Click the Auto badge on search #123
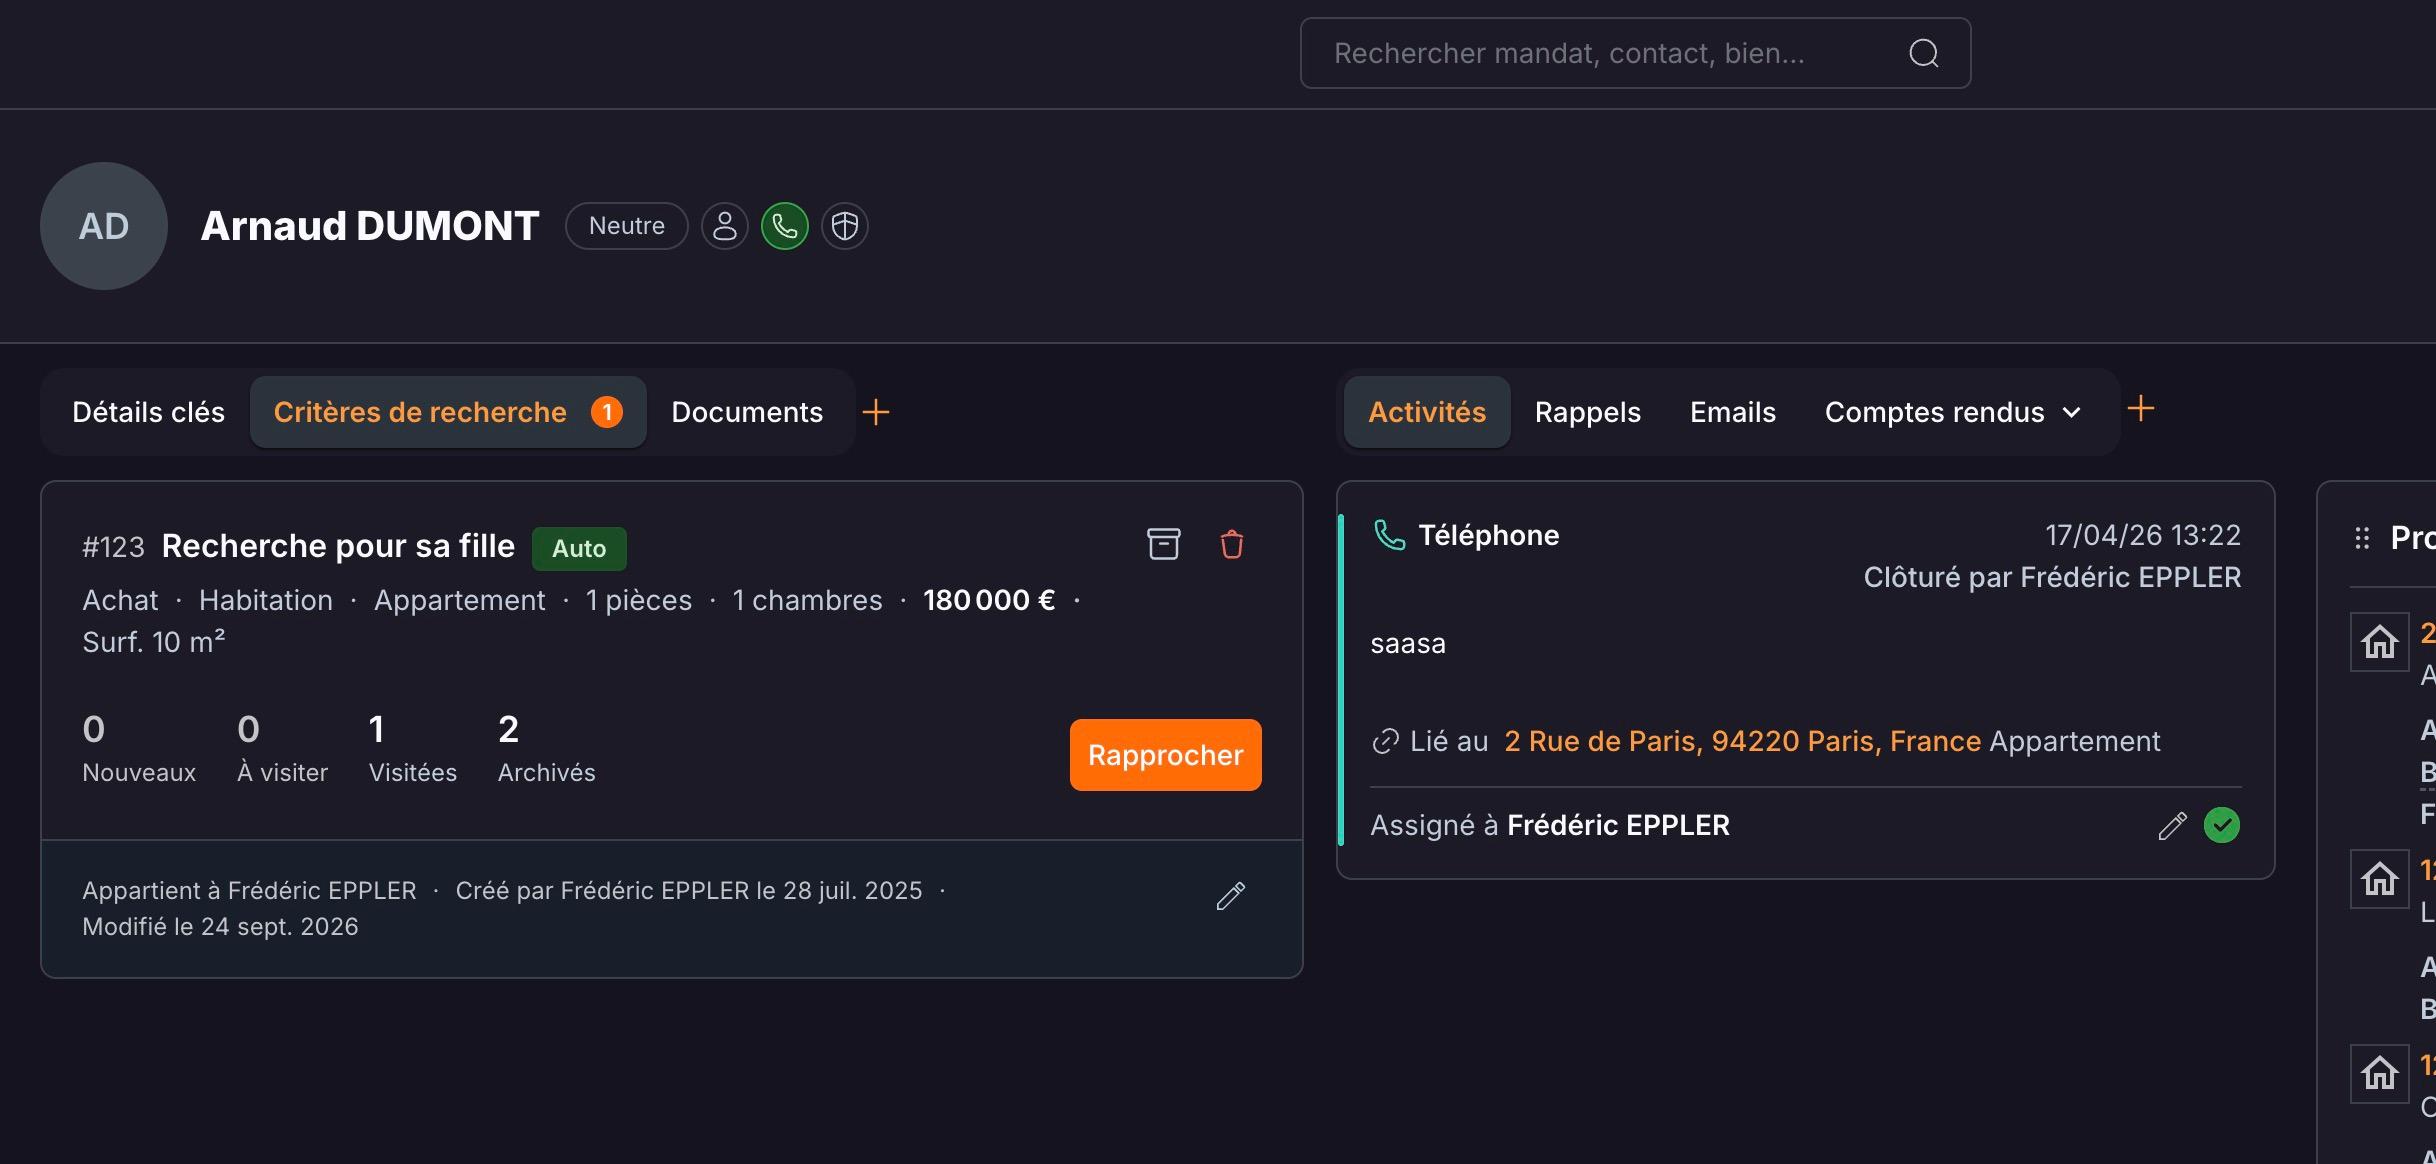The width and height of the screenshot is (2436, 1164). click(x=579, y=548)
